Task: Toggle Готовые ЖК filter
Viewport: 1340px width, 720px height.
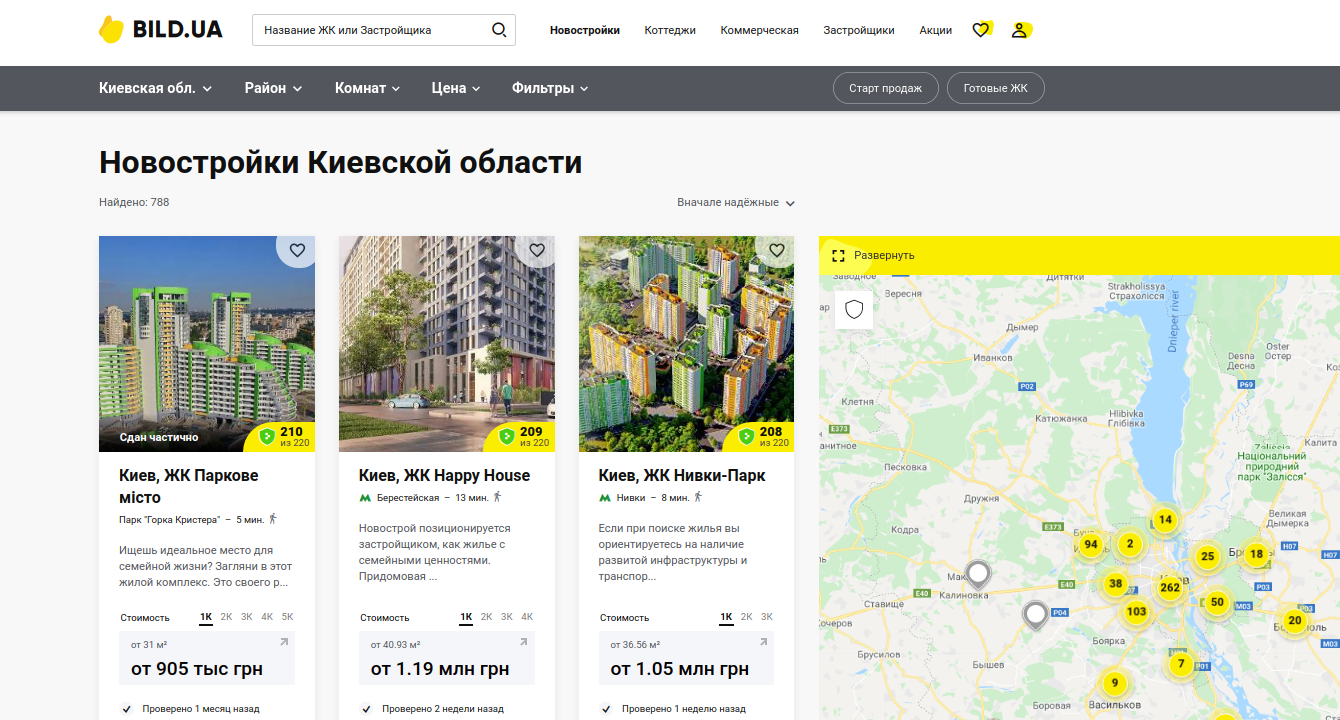Action: 995,88
